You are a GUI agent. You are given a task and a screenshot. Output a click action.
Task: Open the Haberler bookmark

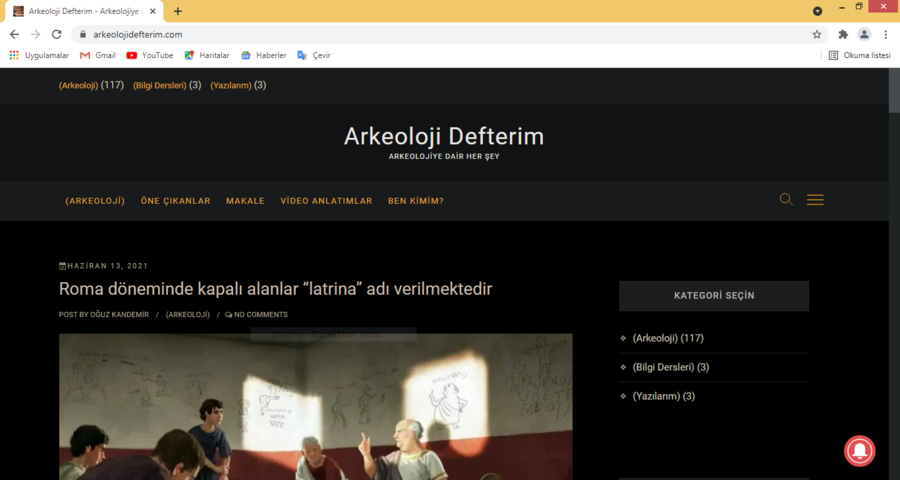[263, 55]
